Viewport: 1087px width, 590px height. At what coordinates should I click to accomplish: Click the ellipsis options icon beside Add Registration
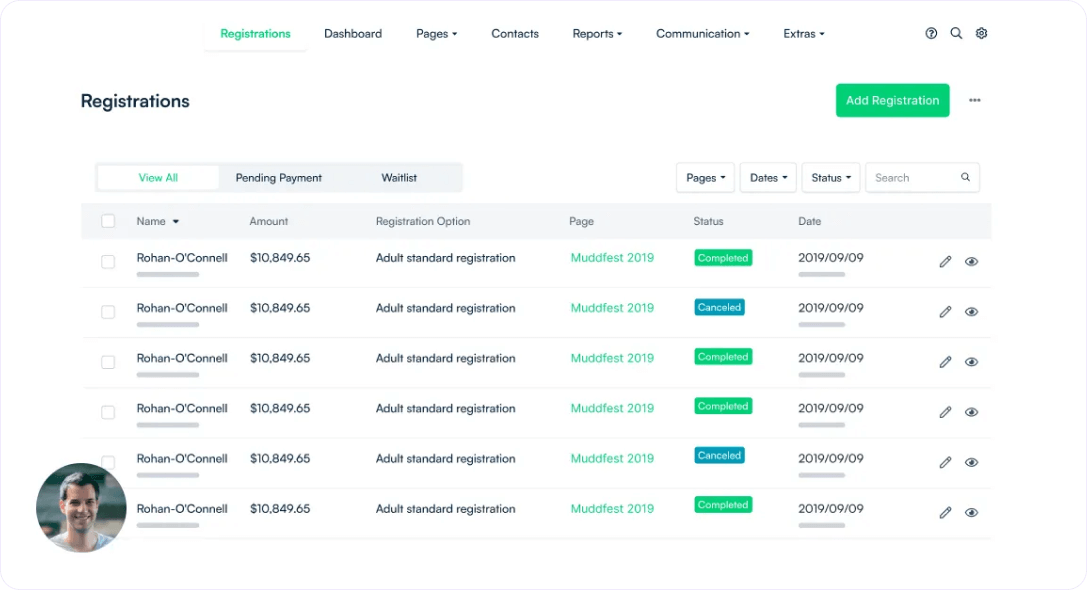pyautogui.click(x=975, y=100)
